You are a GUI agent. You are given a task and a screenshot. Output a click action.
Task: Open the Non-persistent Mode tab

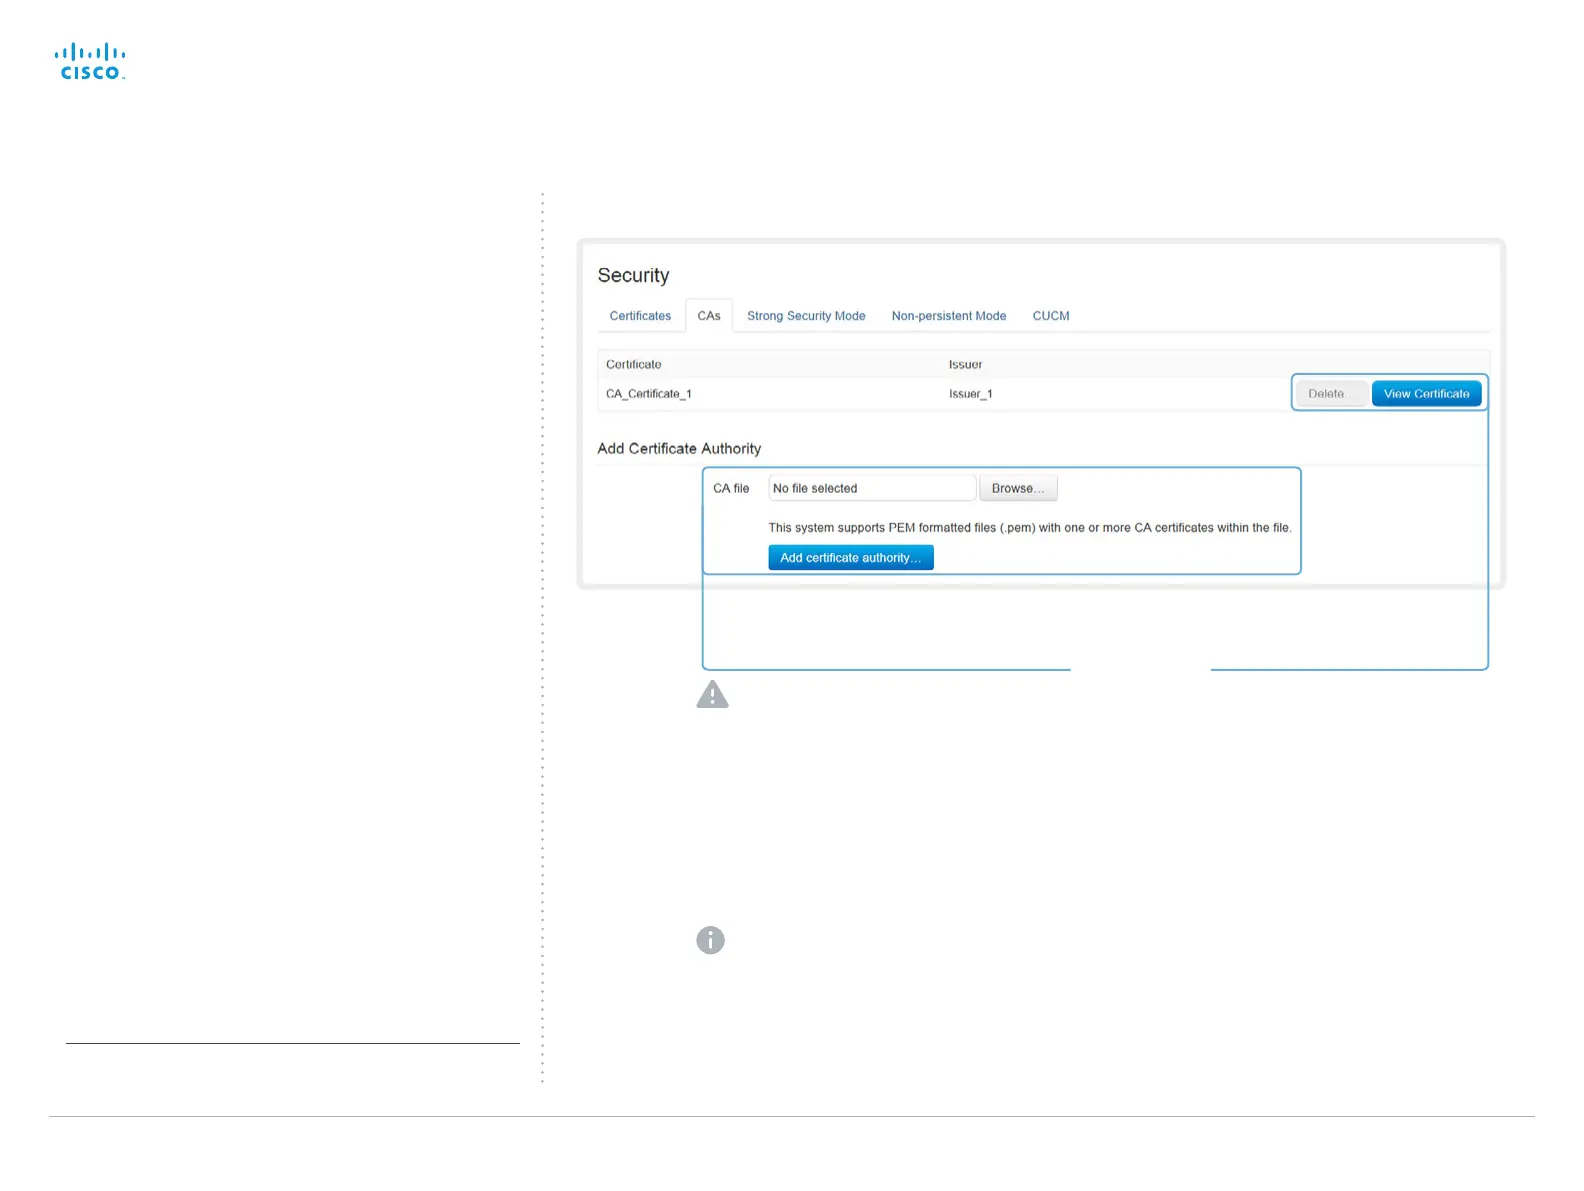point(949,316)
